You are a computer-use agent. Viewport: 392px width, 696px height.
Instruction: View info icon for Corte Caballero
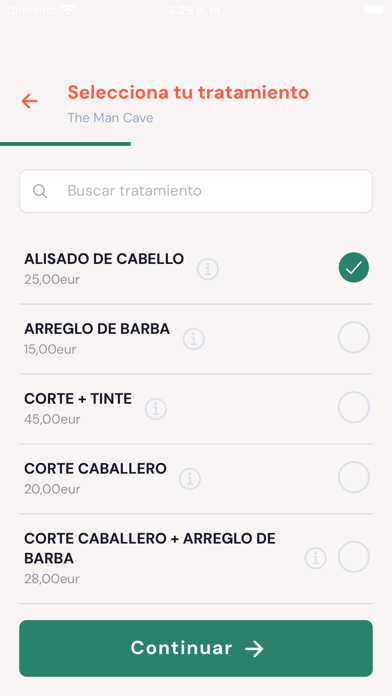(190, 479)
